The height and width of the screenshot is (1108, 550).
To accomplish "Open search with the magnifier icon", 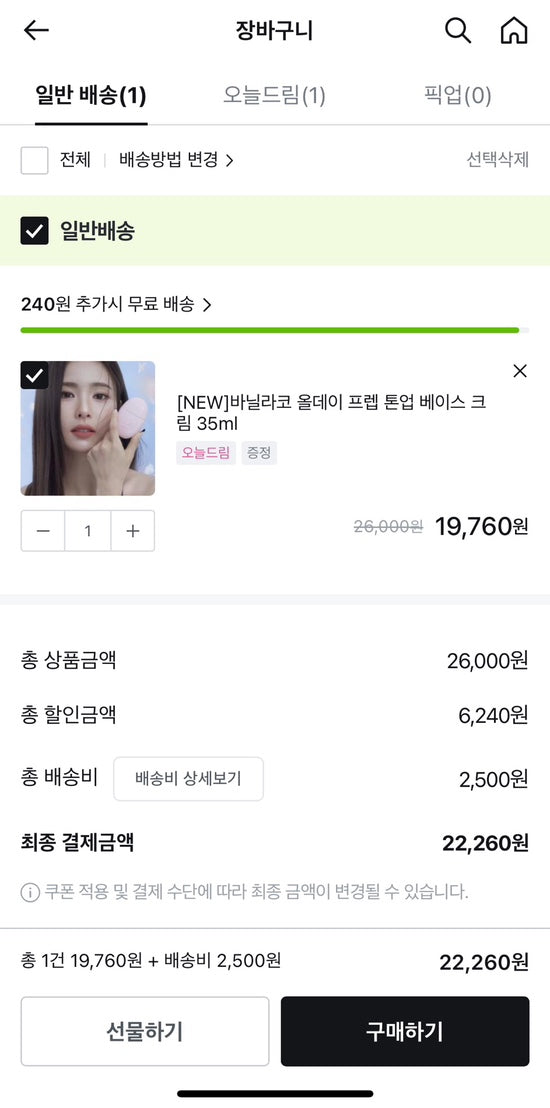I will (x=457, y=30).
